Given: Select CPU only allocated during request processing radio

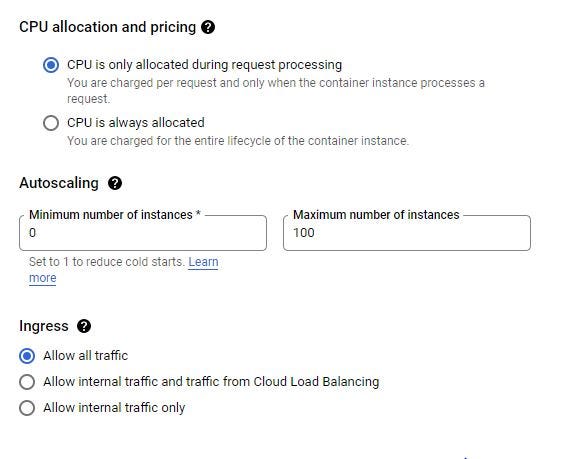Looking at the screenshot, I should coord(51,65).
